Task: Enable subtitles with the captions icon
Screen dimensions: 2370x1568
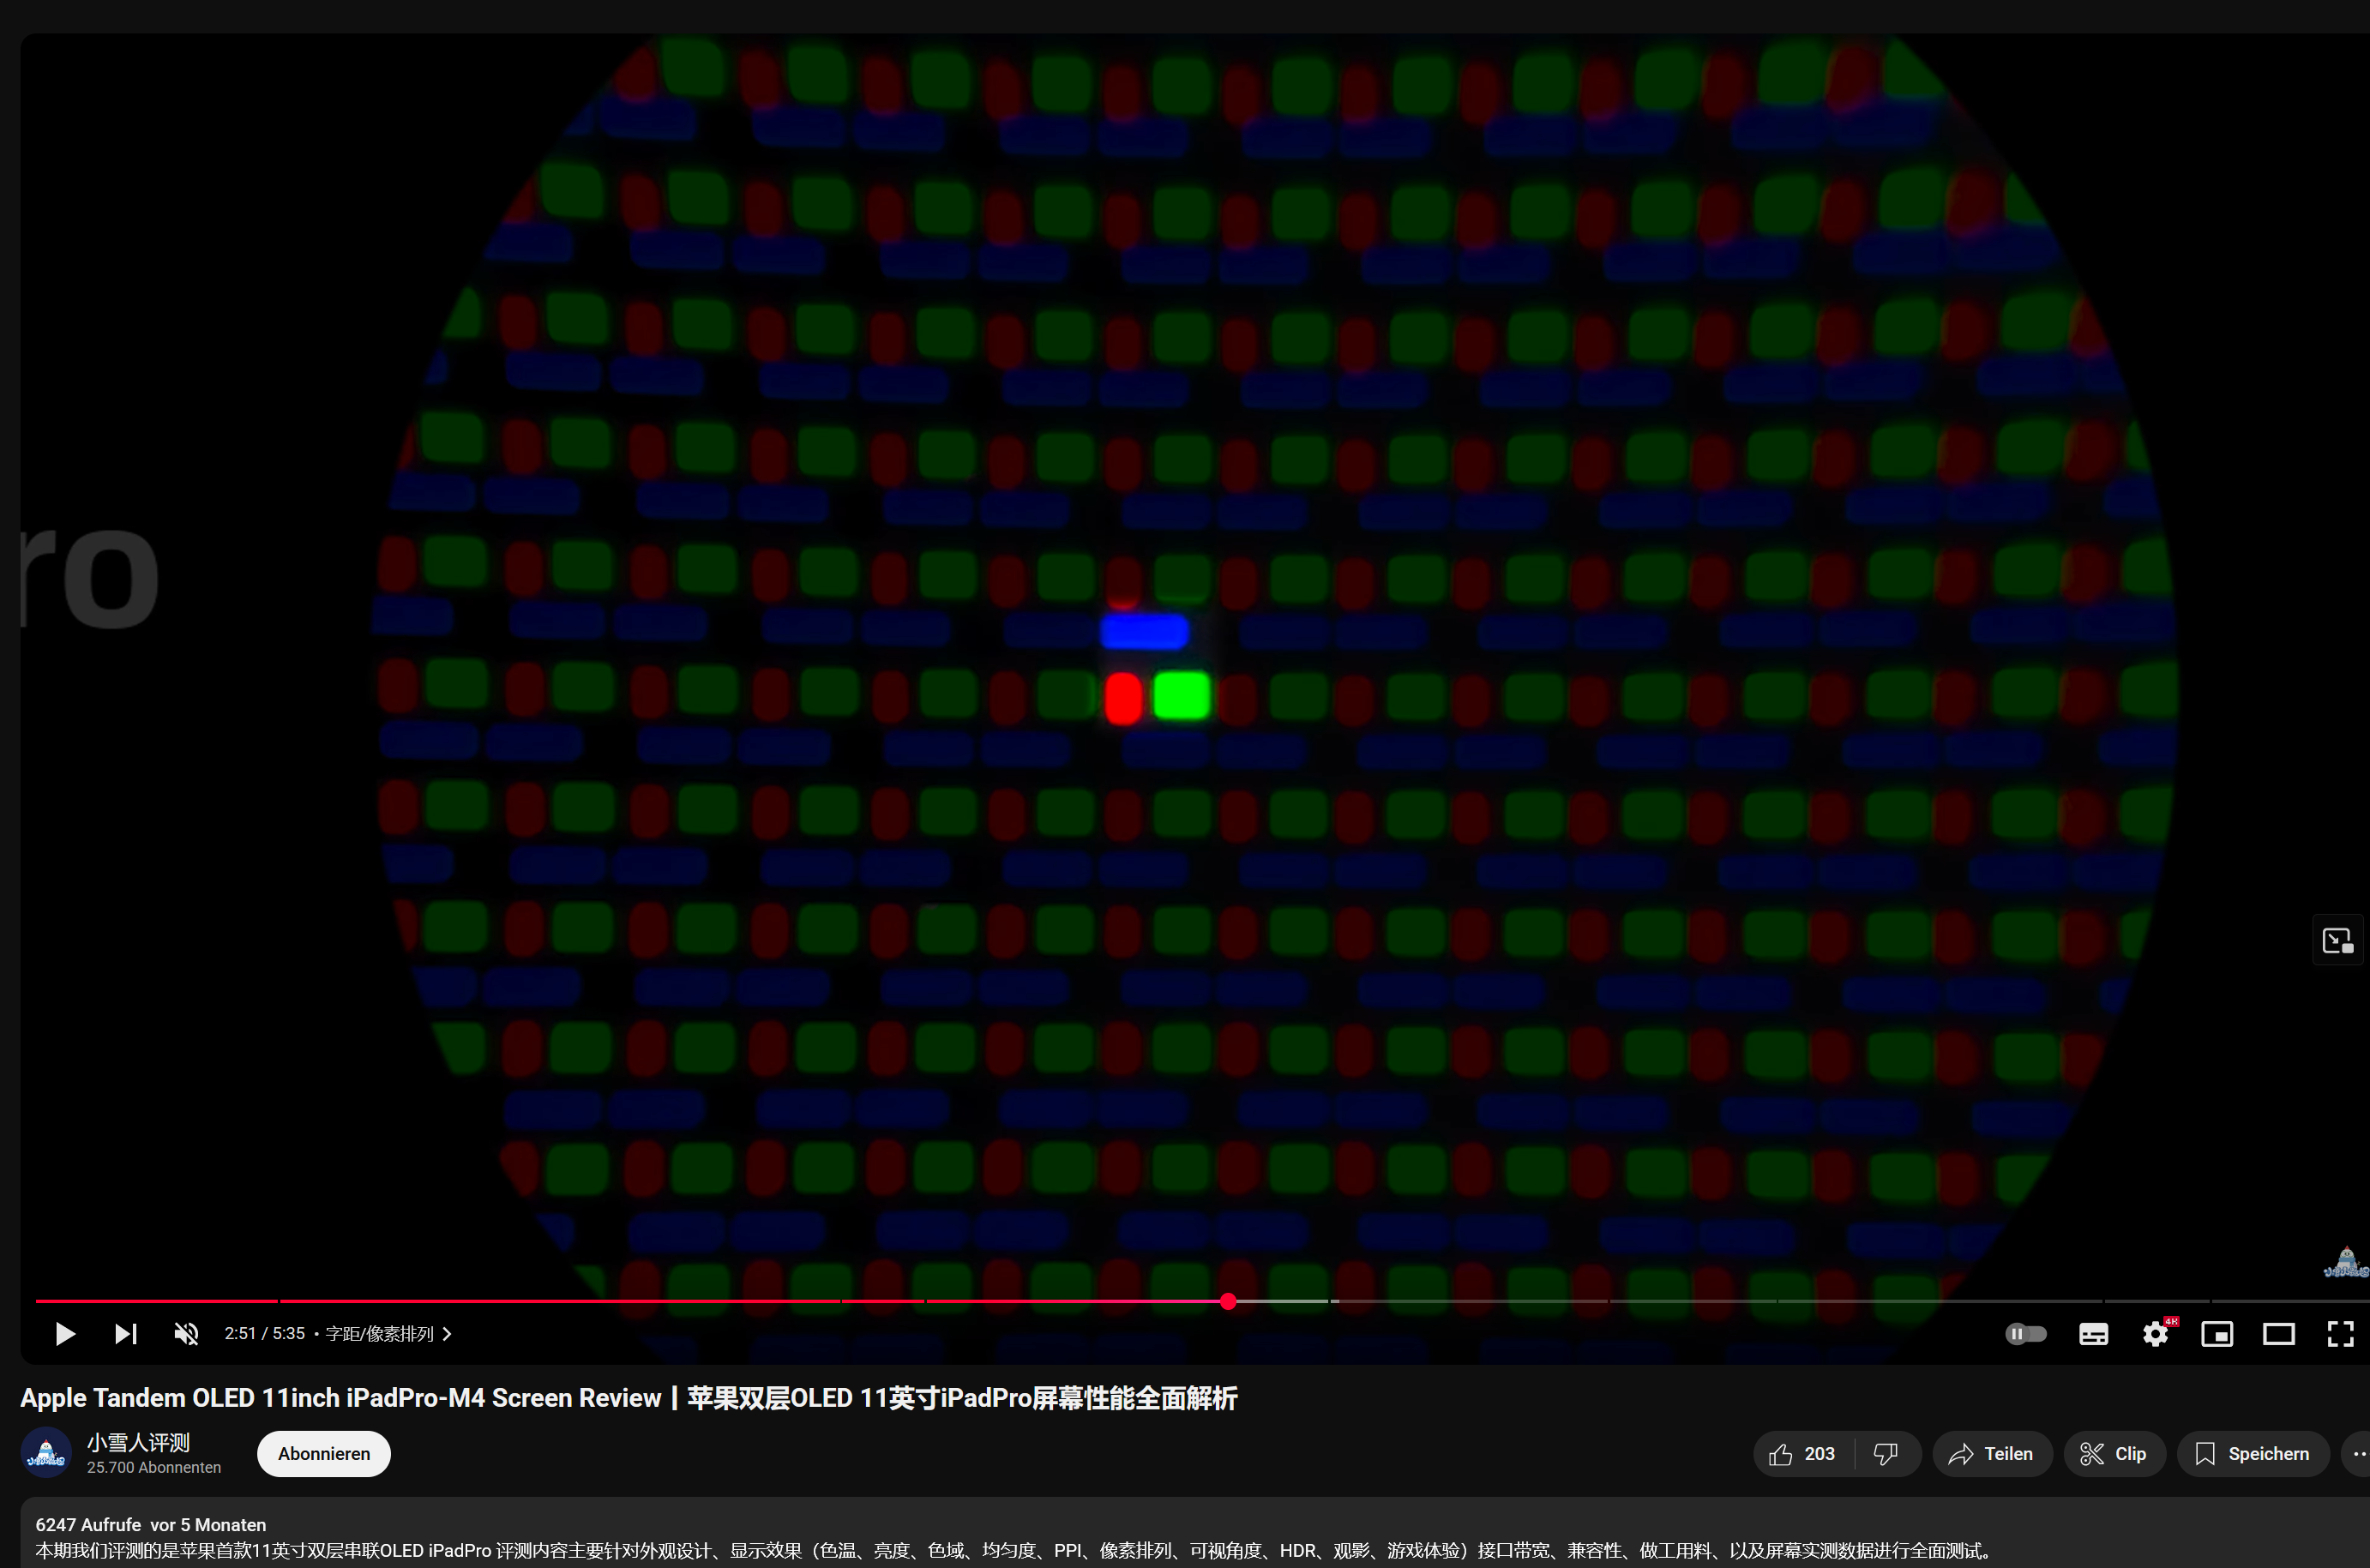Action: pos(2093,1333)
